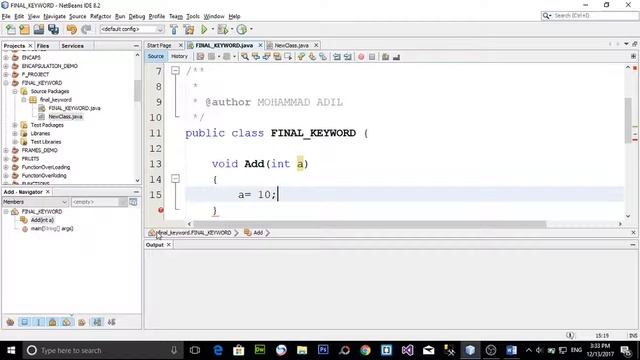Click the editor vertical scrollbar
This screenshot has width=640, height=360.
click(628, 121)
